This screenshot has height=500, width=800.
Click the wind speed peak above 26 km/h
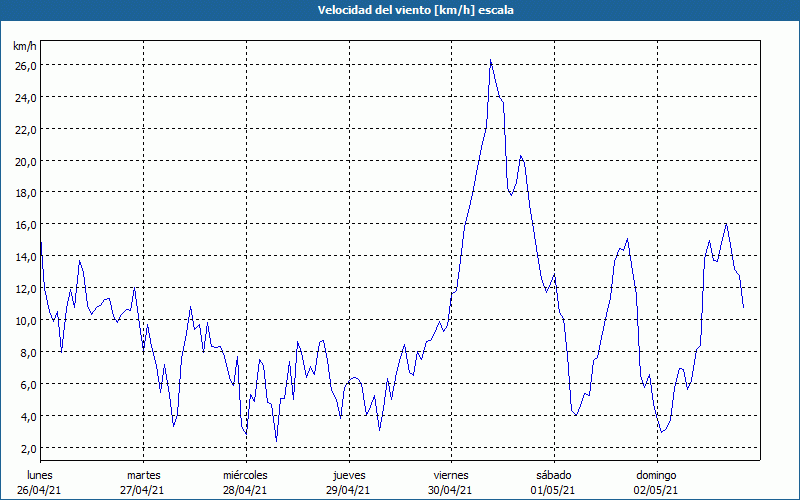[x=490, y=60]
